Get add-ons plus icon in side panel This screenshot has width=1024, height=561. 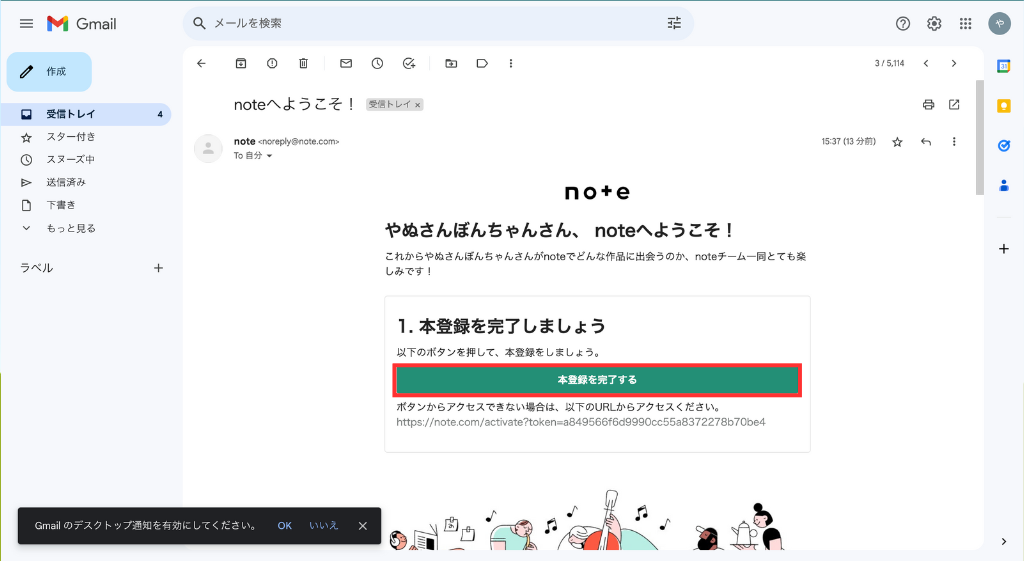(x=1004, y=249)
